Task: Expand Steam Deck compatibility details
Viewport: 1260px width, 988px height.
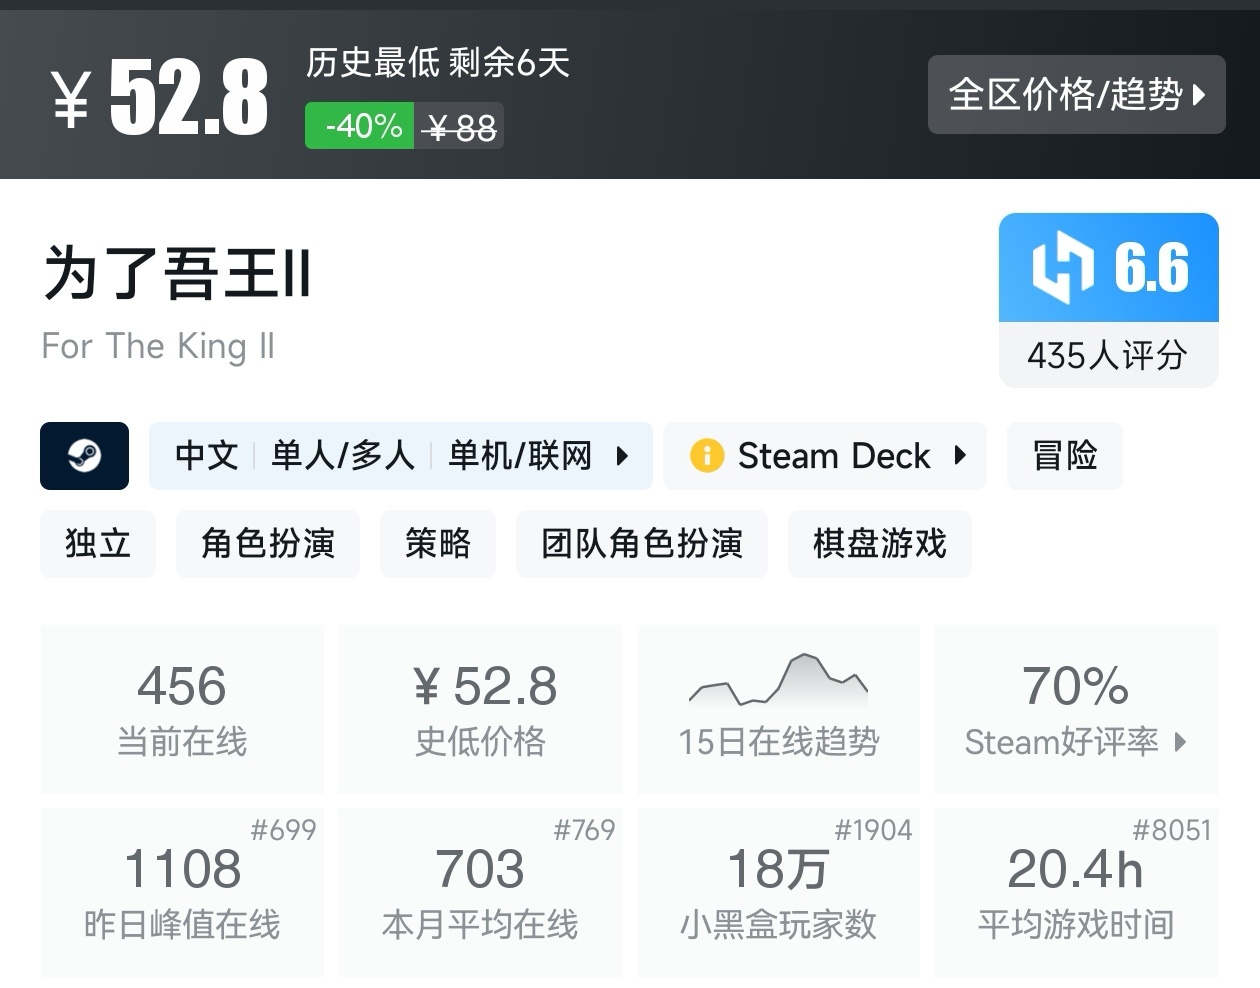Action: coord(961,456)
